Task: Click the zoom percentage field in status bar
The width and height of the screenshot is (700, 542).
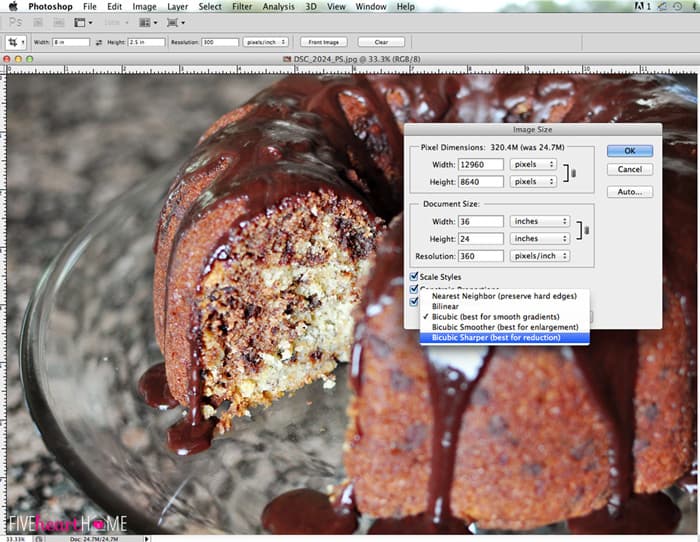Action: click(16, 539)
